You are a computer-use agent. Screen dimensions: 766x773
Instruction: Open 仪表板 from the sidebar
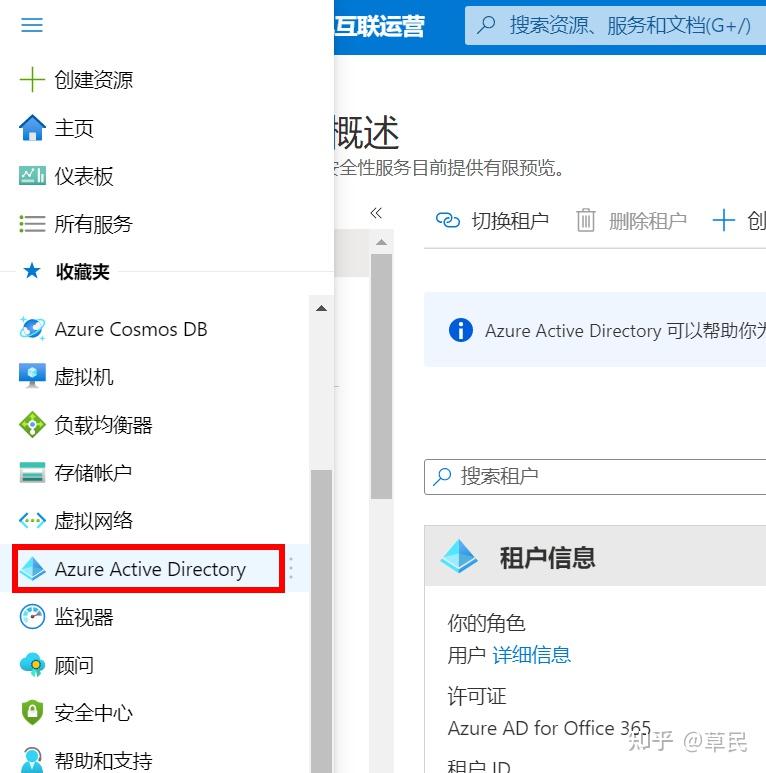[84, 176]
